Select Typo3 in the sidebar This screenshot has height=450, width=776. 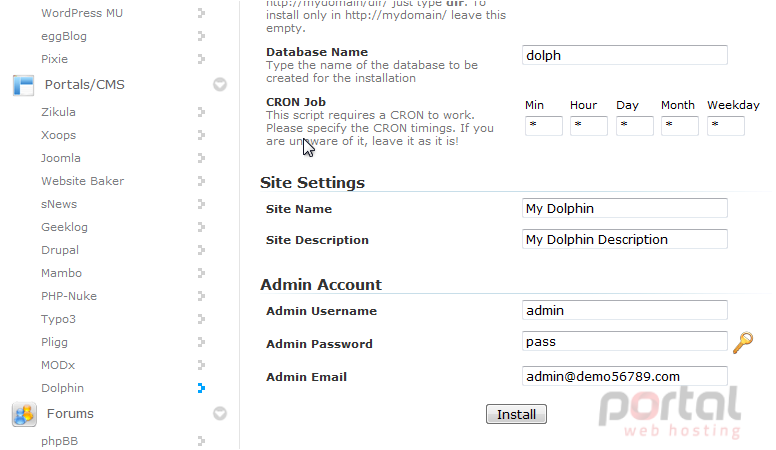tap(58, 319)
